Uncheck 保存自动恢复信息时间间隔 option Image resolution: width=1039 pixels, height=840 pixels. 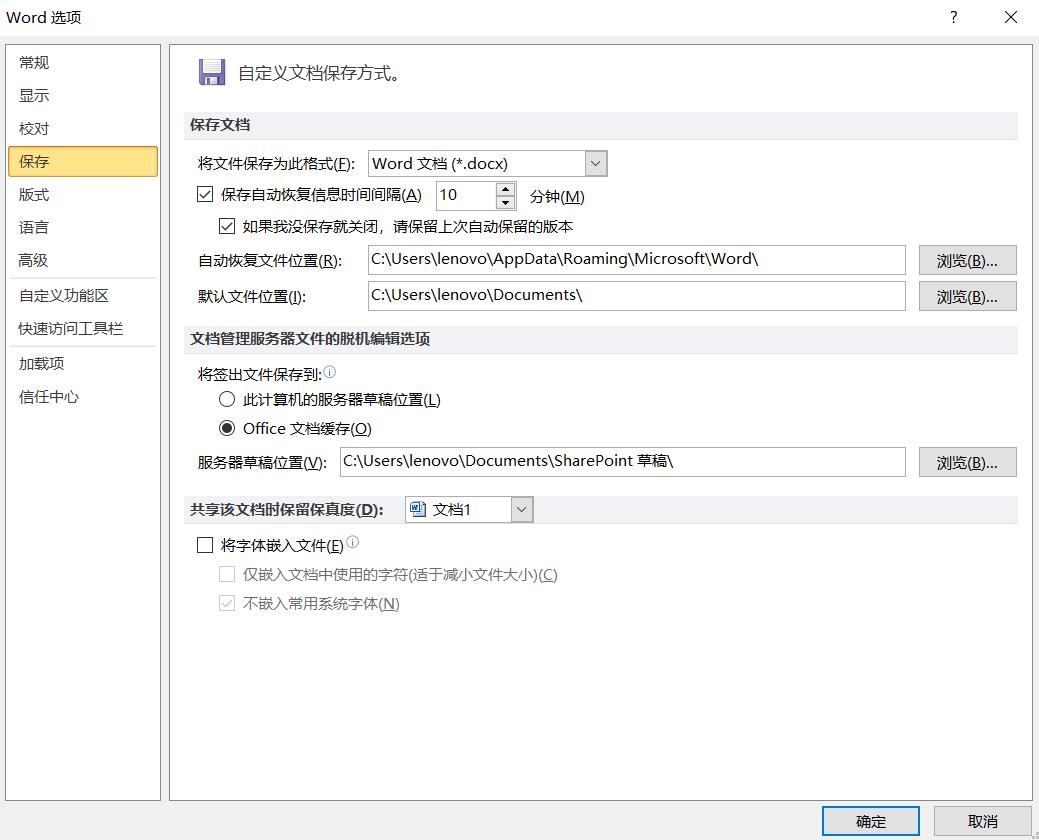click(x=205, y=194)
